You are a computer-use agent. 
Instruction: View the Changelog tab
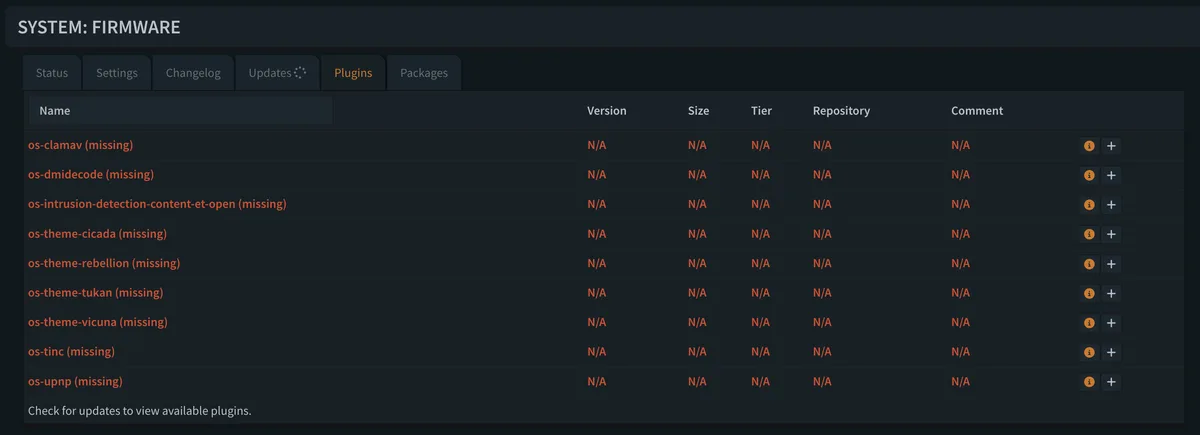pyautogui.click(x=193, y=73)
